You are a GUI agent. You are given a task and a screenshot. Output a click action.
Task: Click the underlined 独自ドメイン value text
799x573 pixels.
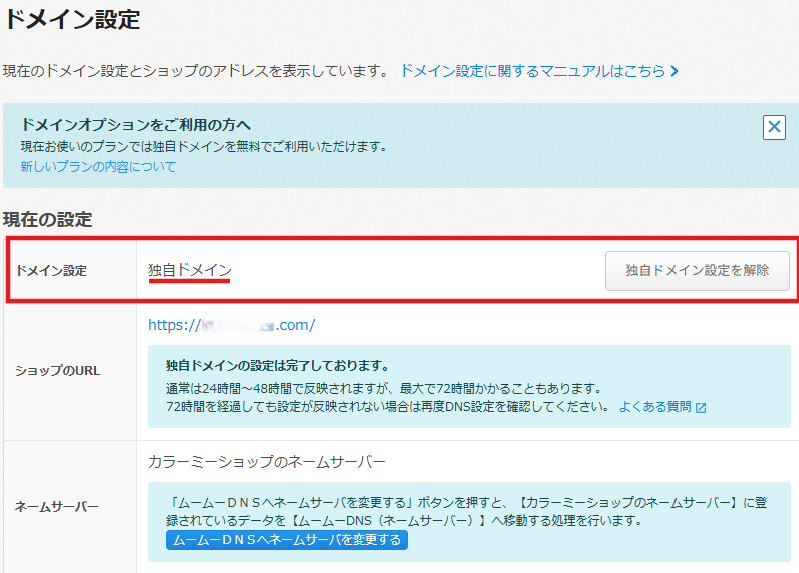point(189,270)
